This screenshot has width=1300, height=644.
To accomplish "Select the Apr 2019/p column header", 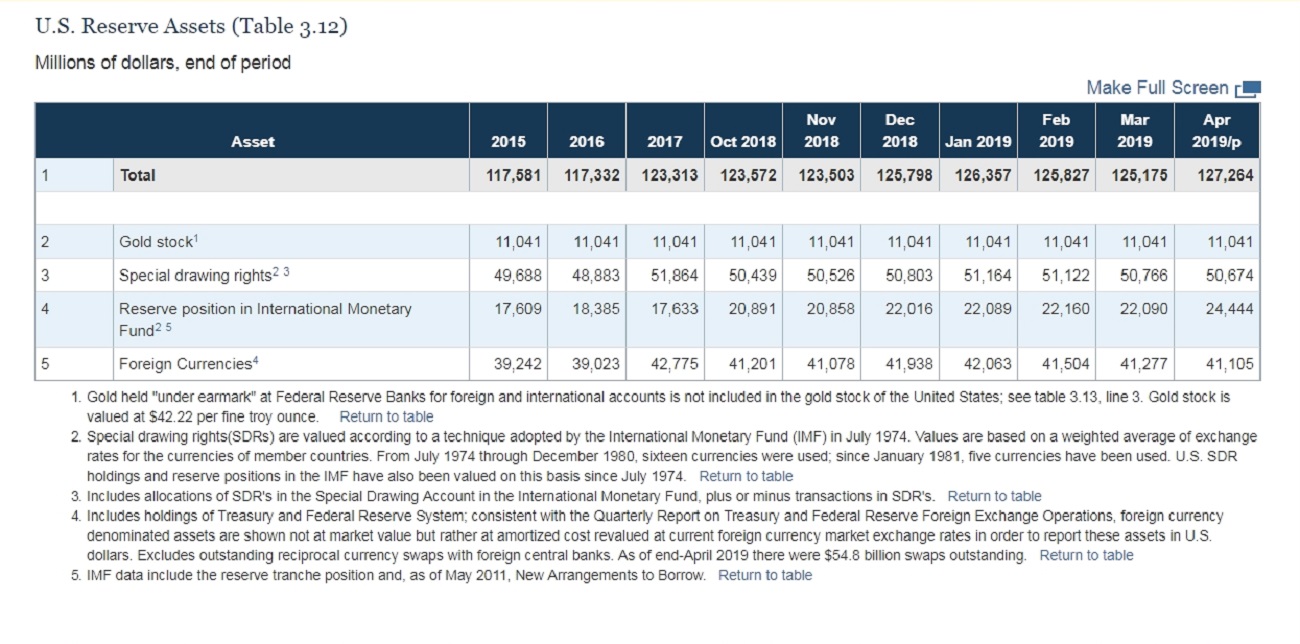I will click(1218, 131).
